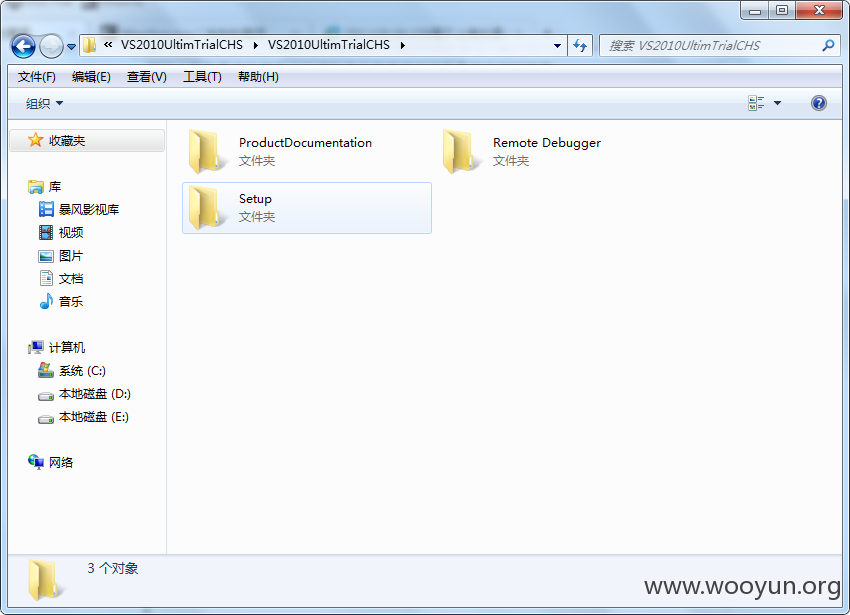Click the drive icon for E:

click(46, 419)
